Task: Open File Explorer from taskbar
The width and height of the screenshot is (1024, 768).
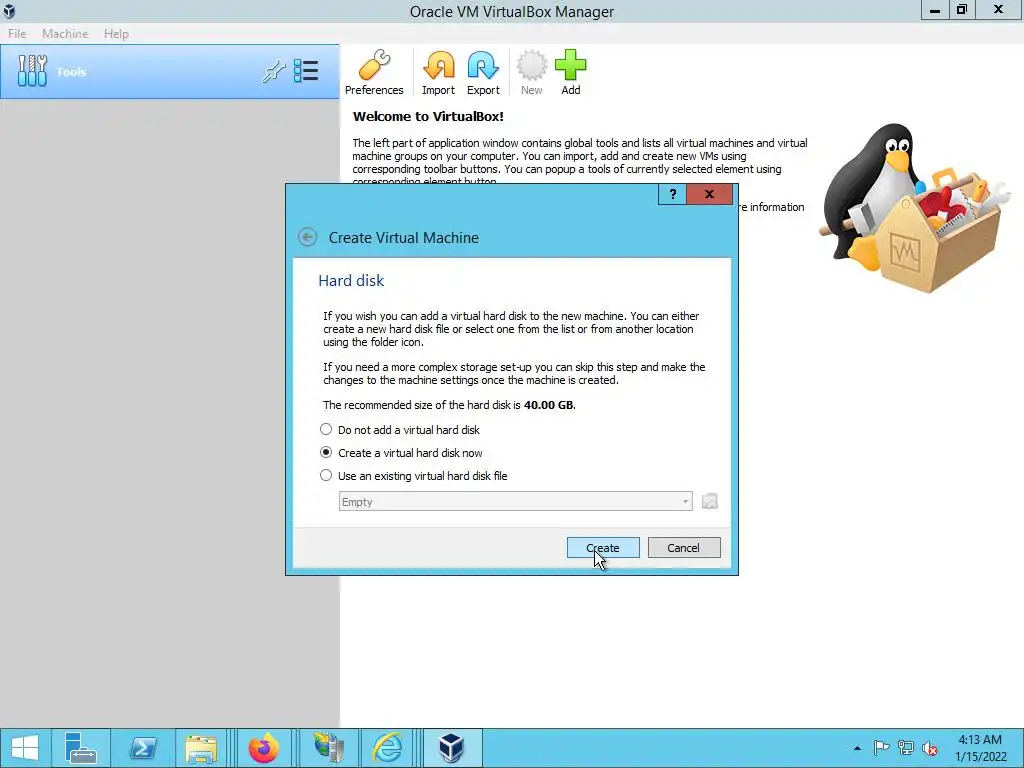Action: pyautogui.click(x=201, y=748)
